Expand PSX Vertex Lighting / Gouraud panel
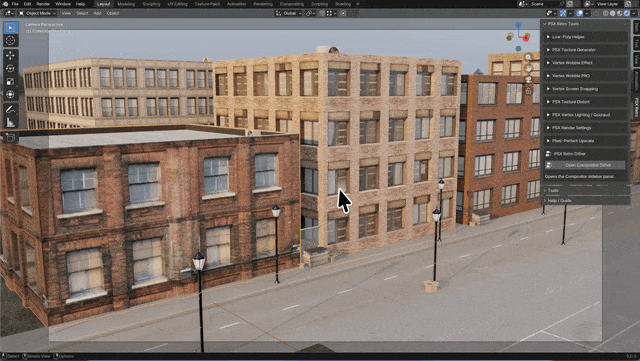Image resolution: width=640 pixels, height=361 pixels. (585, 115)
